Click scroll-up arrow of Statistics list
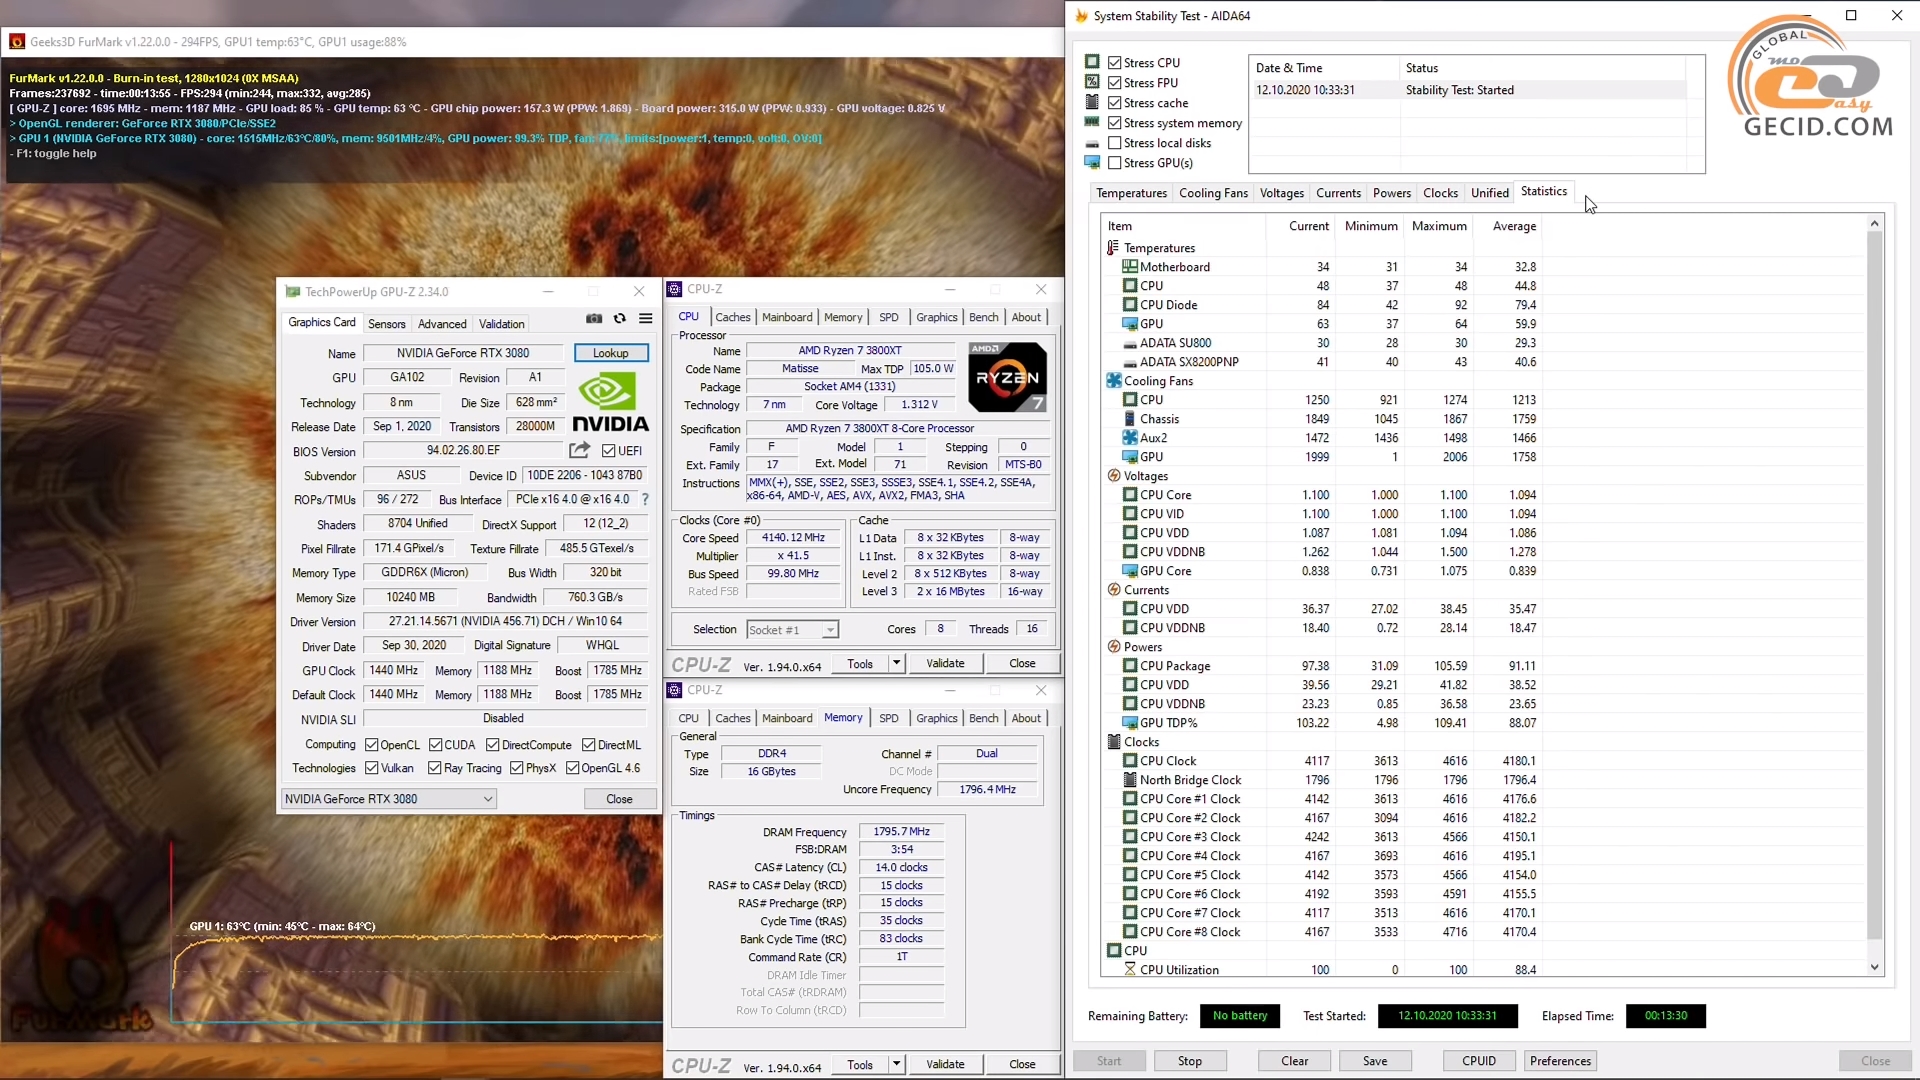1920x1080 pixels. point(1875,224)
